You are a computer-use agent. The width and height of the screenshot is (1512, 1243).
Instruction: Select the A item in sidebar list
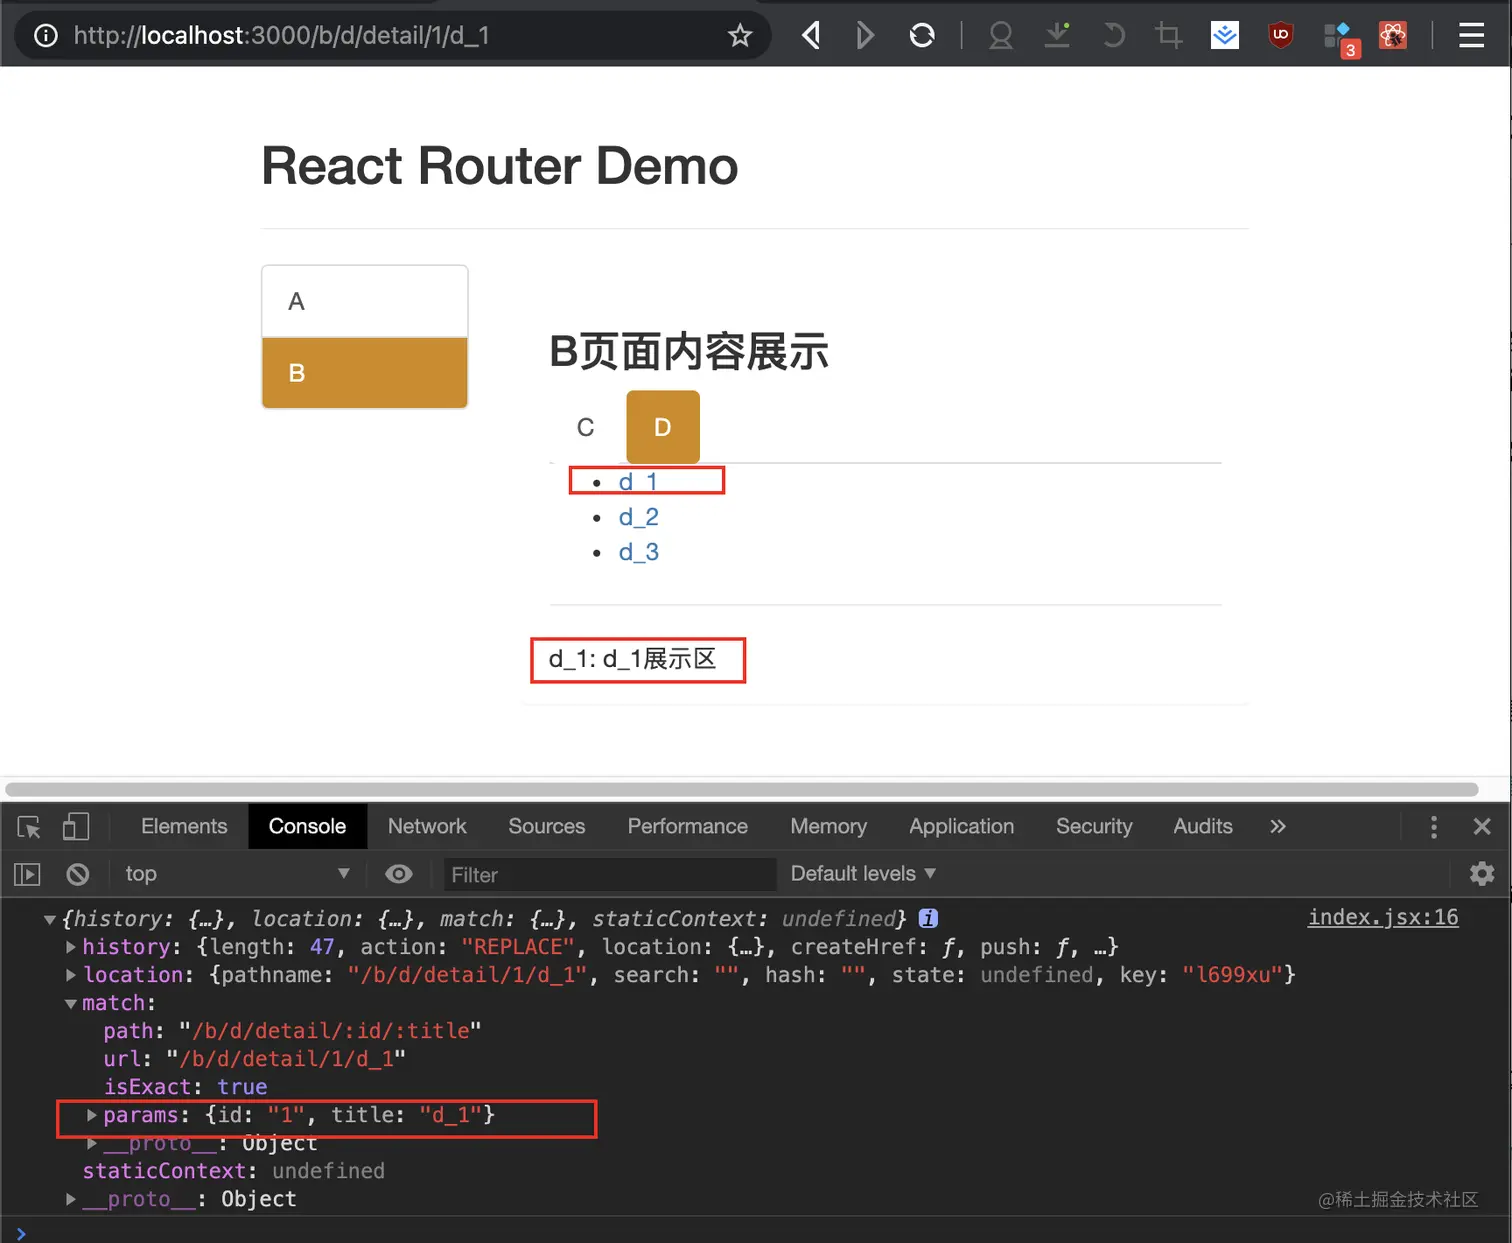[x=365, y=302]
